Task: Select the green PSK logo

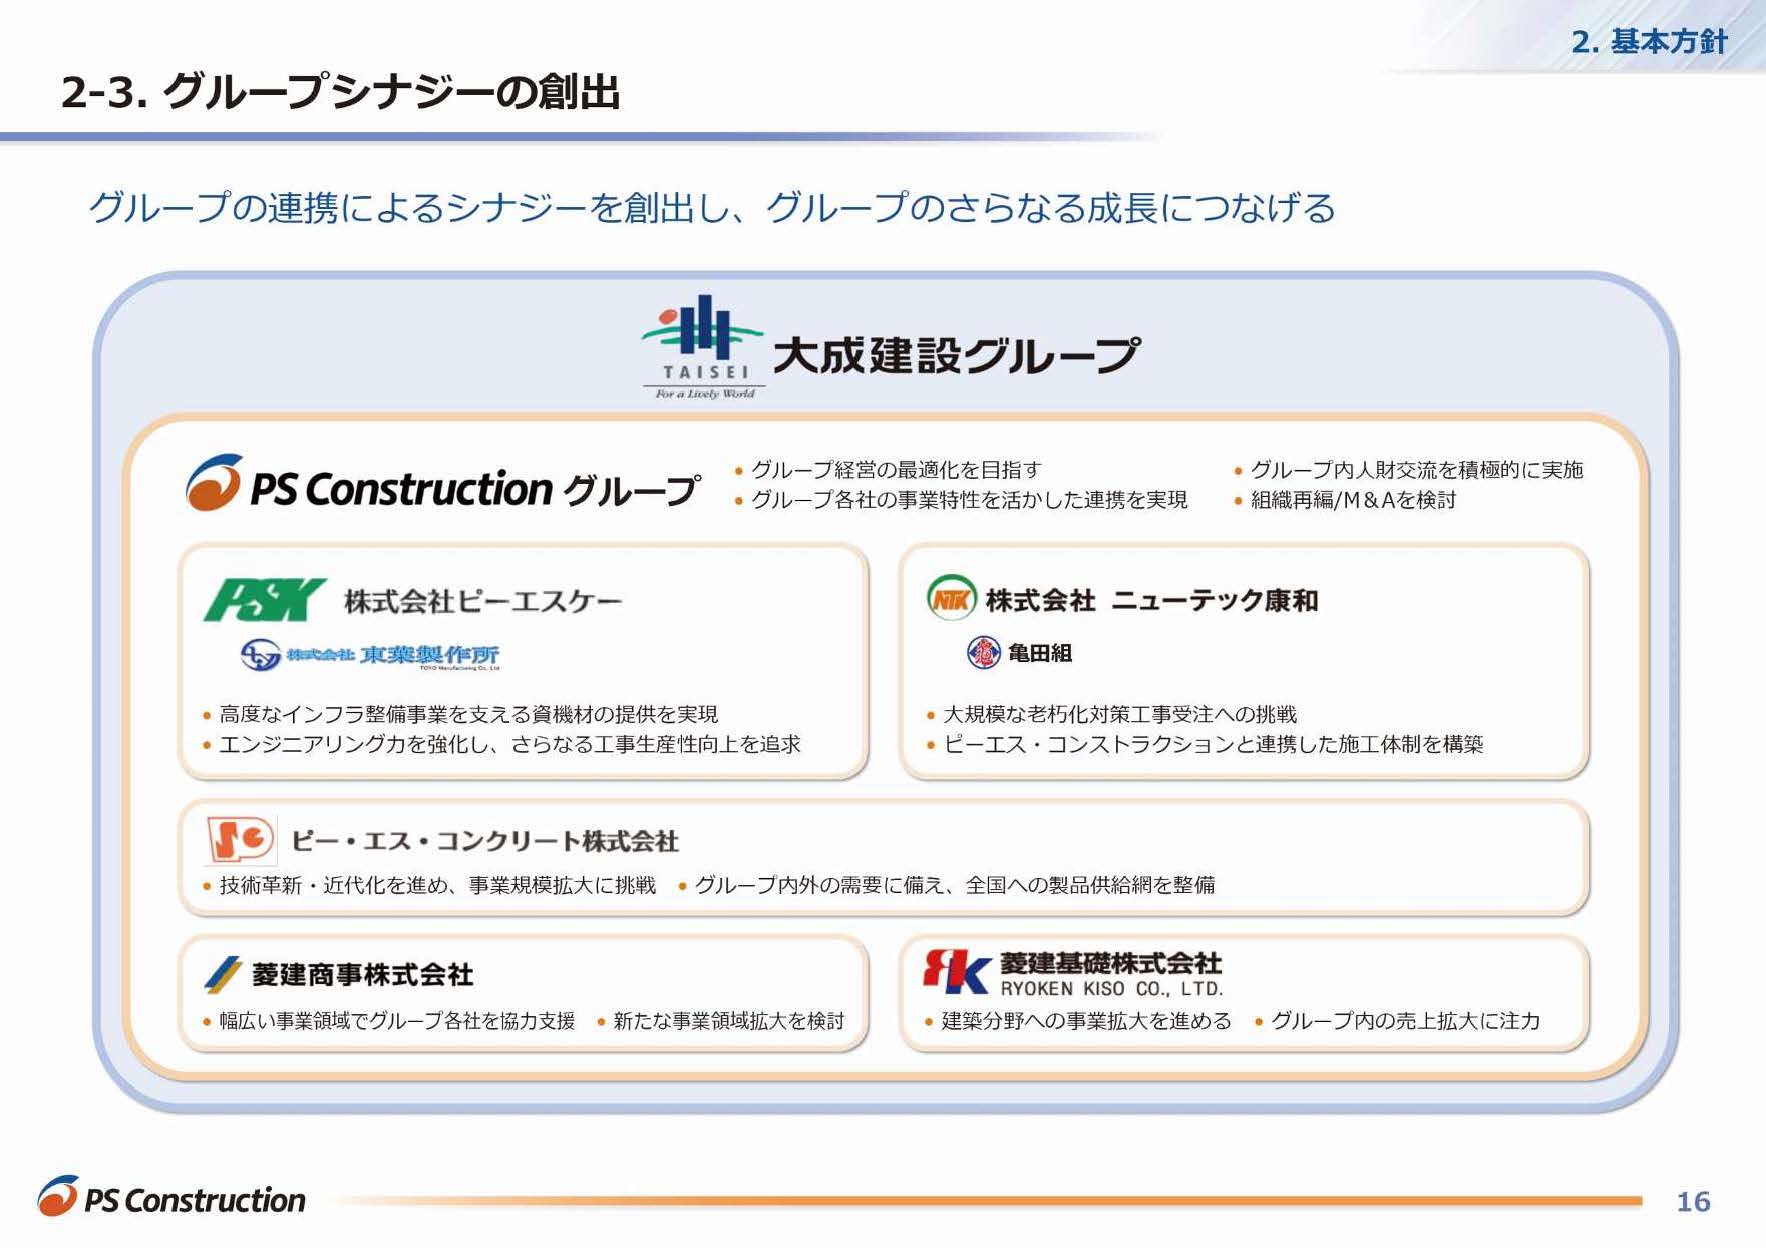Action: [264, 600]
